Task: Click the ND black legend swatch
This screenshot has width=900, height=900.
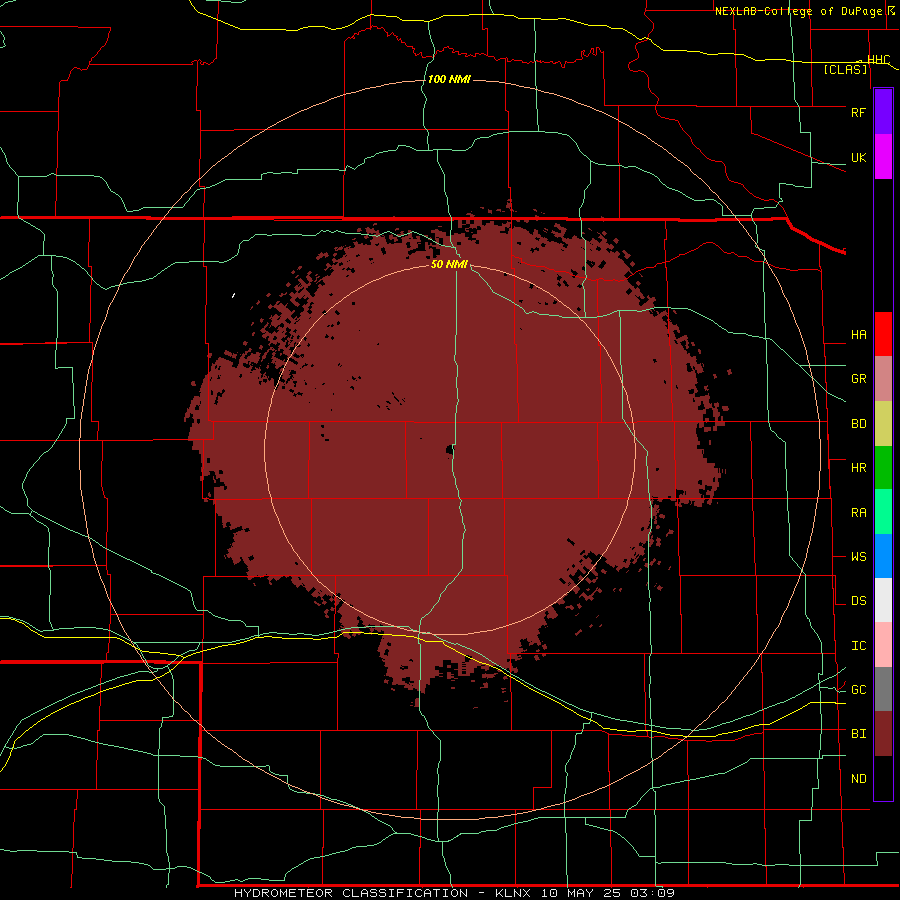Action: [x=883, y=778]
